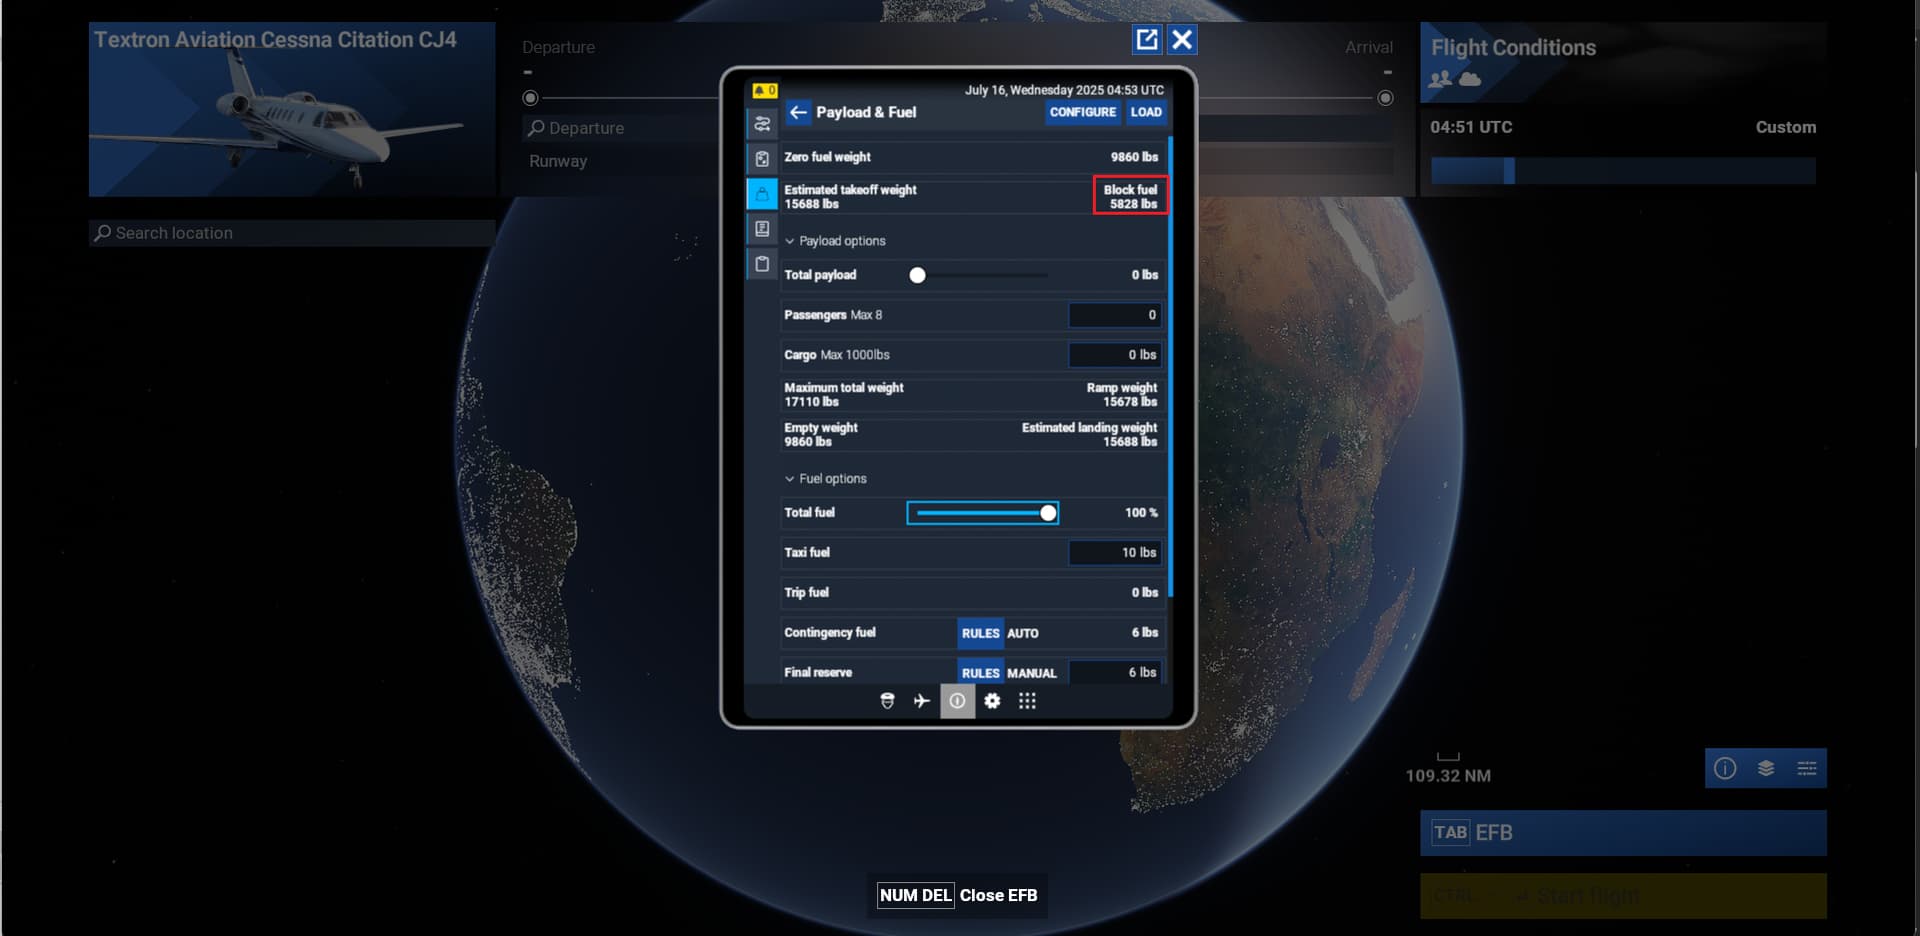Click the Taxi fuel input field
Image resolution: width=1920 pixels, height=936 pixels.
pyautogui.click(x=1115, y=553)
